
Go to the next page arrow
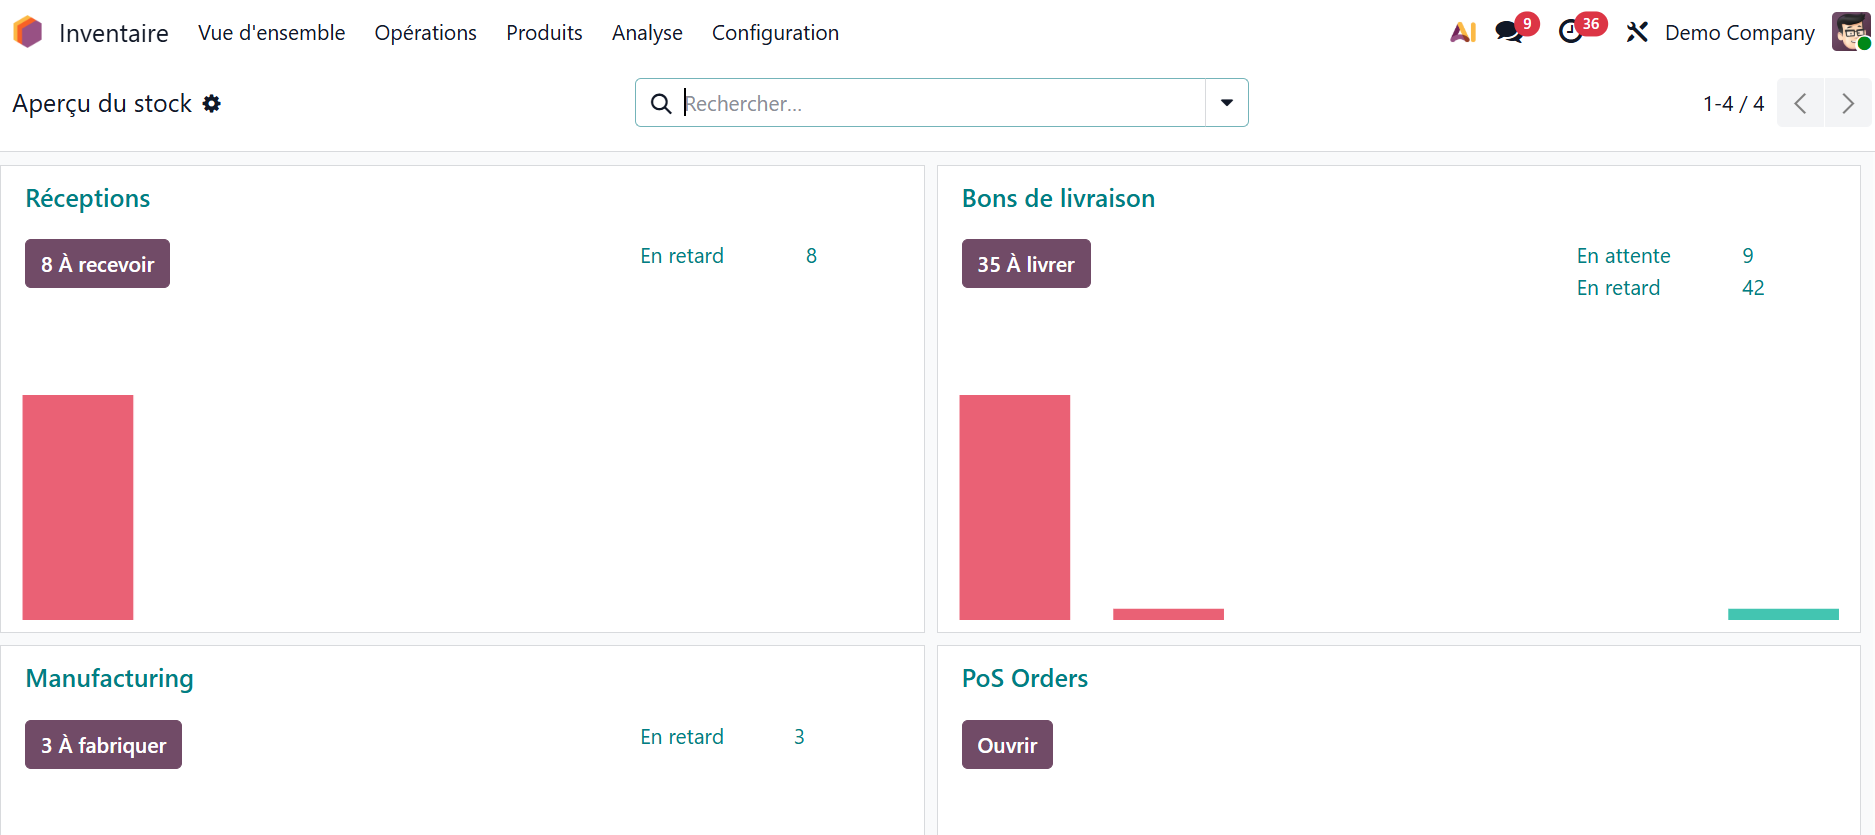tap(1848, 103)
